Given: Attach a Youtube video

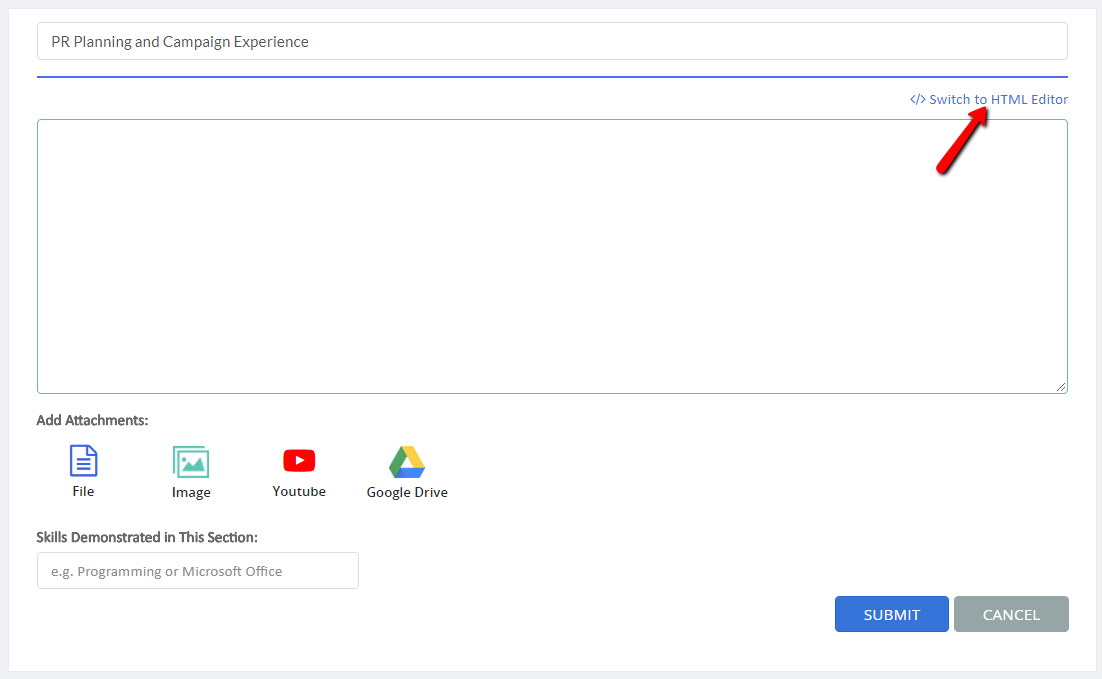Looking at the screenshot, I should pos(299,461).
